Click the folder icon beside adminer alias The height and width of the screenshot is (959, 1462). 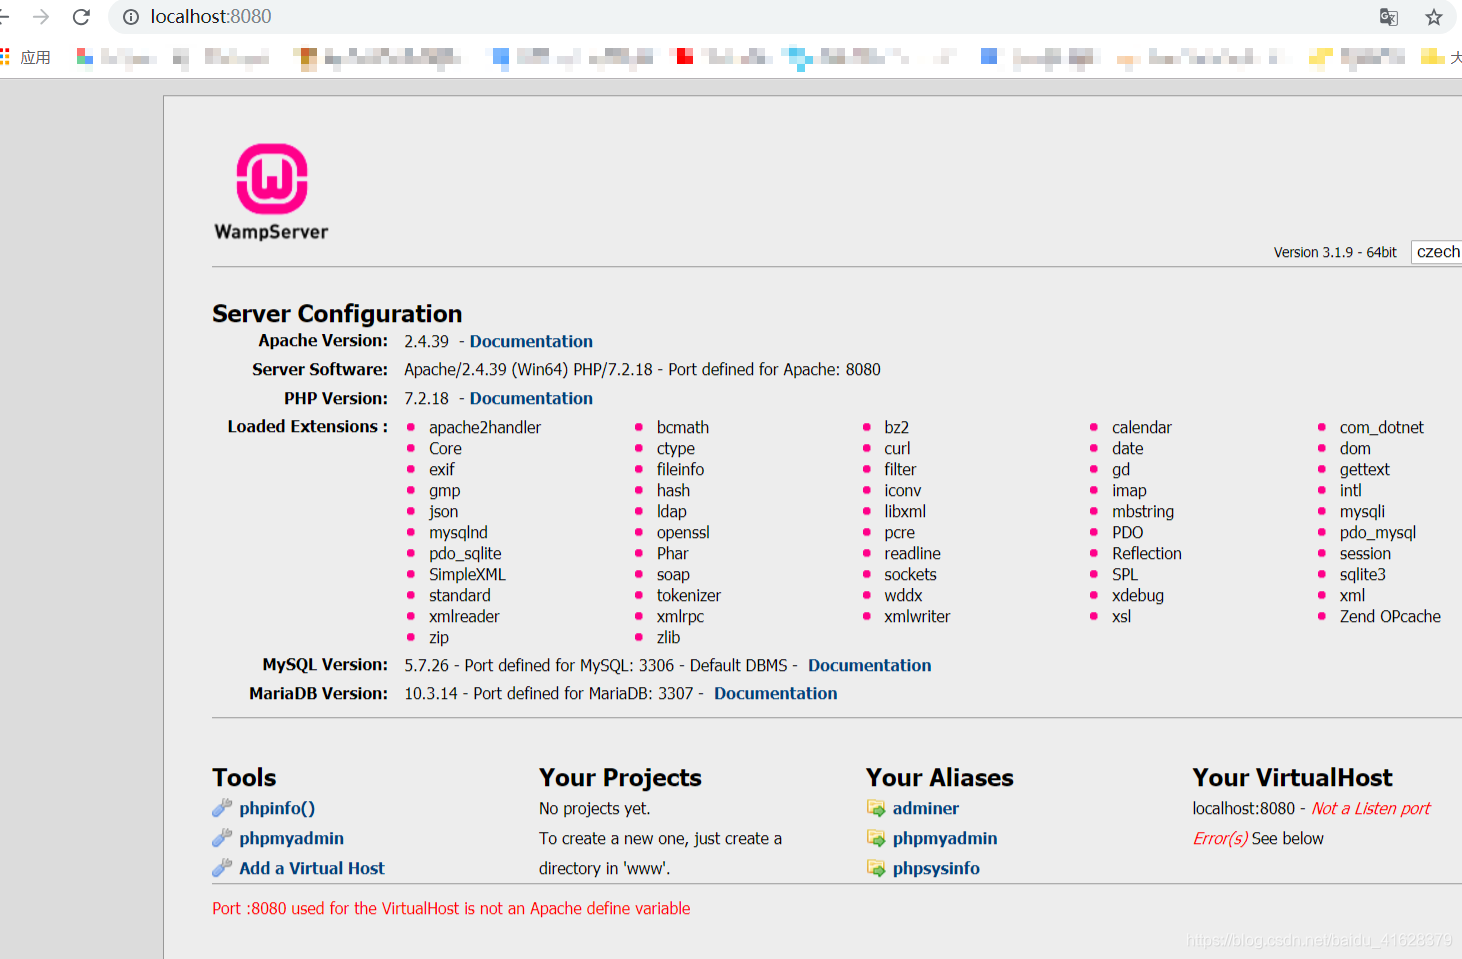pyautogui.click(x=876, y=808)
